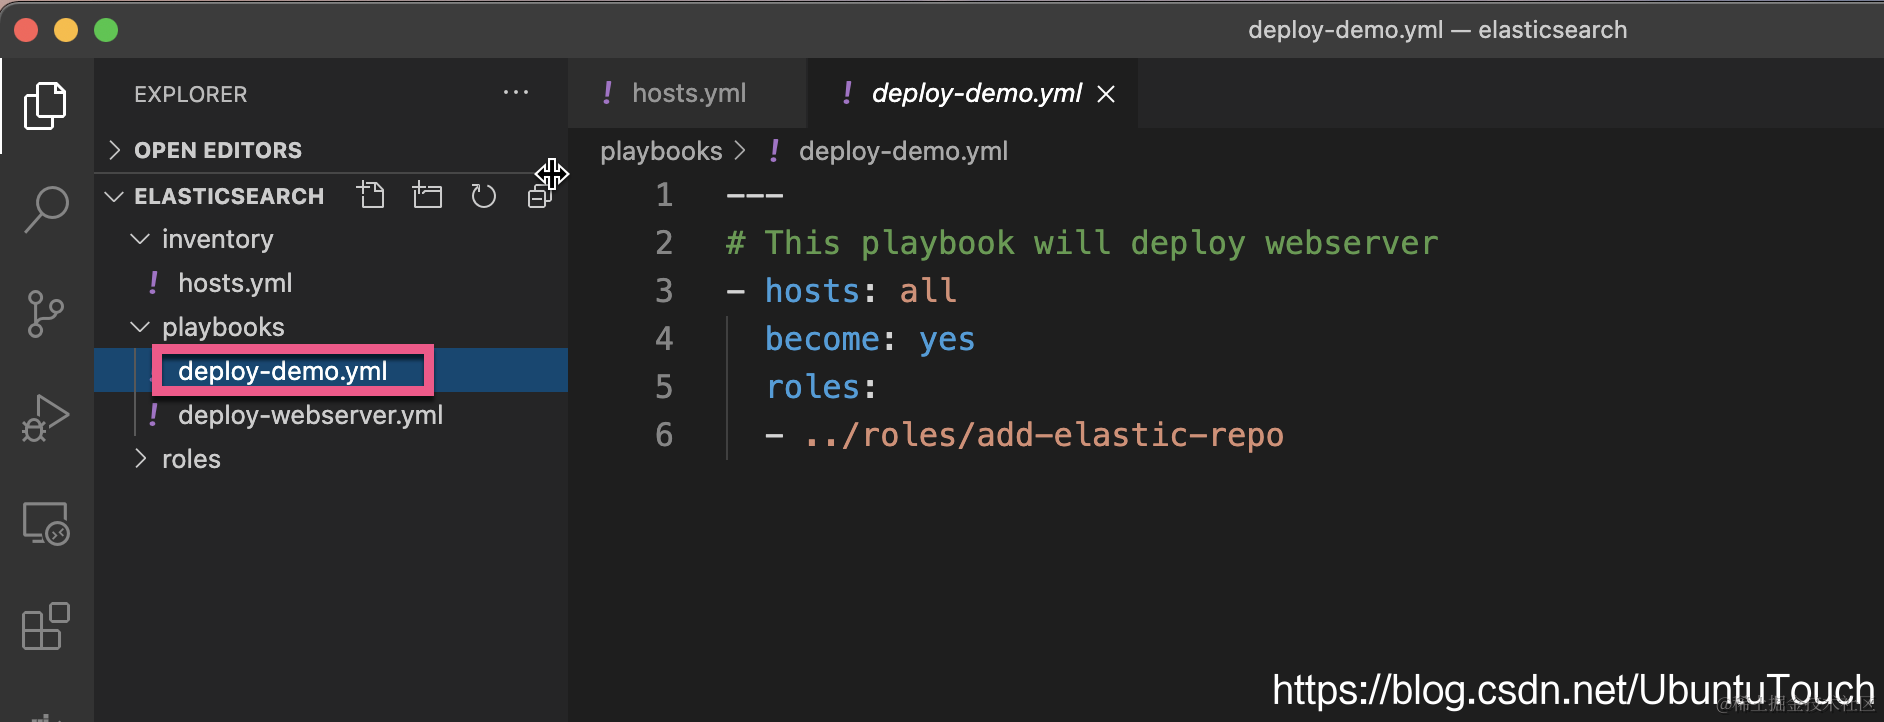This screenshot has width=1884, height=722.
Task: Open the Source Control view
Action: coord(45,314)
